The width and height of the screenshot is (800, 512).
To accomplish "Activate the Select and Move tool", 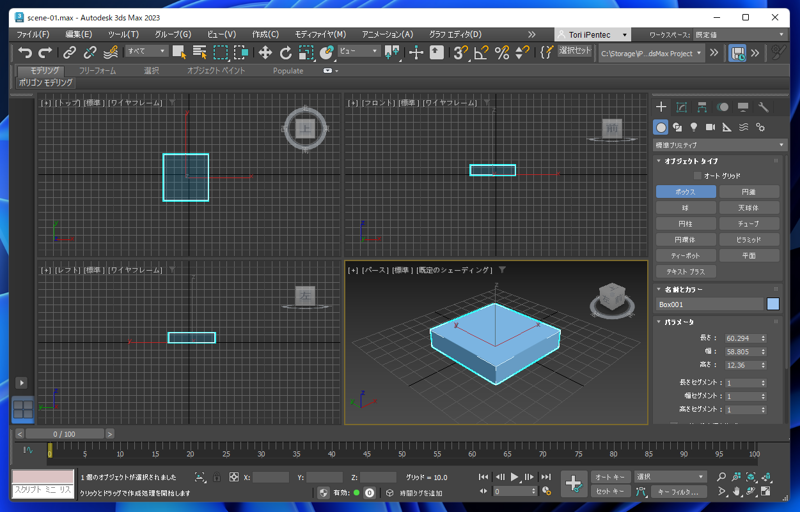I will [x=265, y=52].
